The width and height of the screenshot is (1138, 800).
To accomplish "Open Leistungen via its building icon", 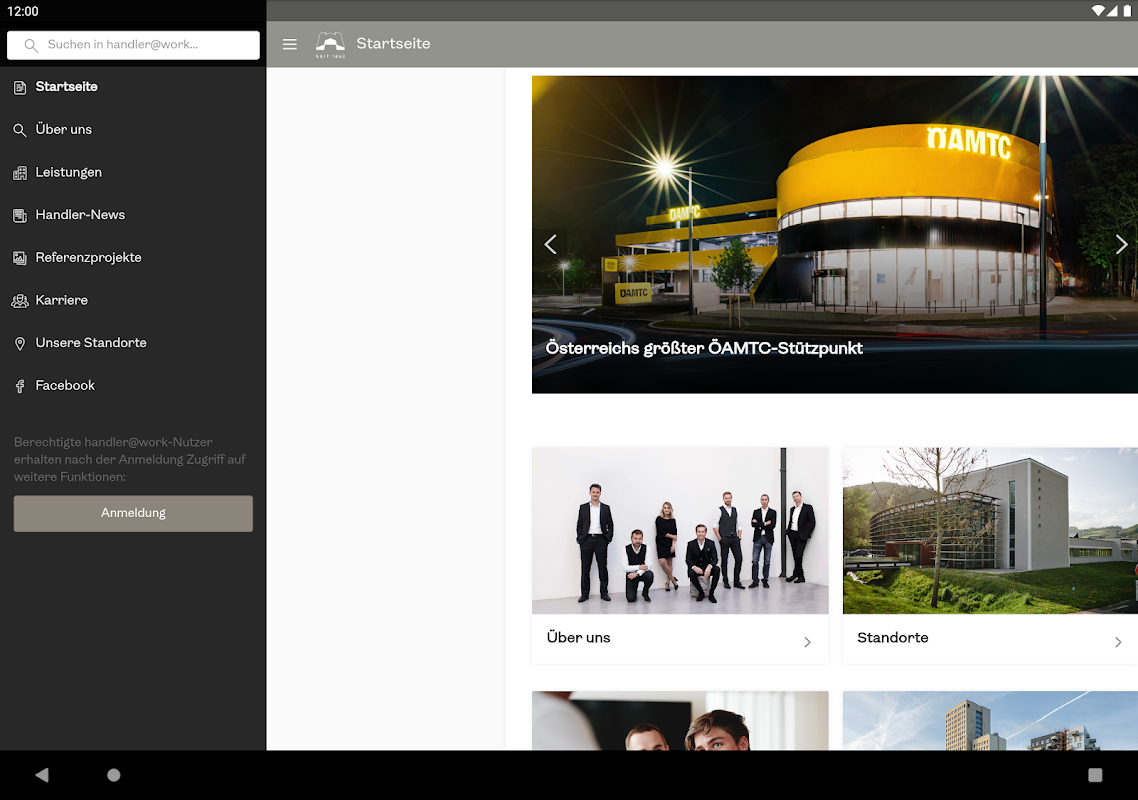I will click(20, 173).
